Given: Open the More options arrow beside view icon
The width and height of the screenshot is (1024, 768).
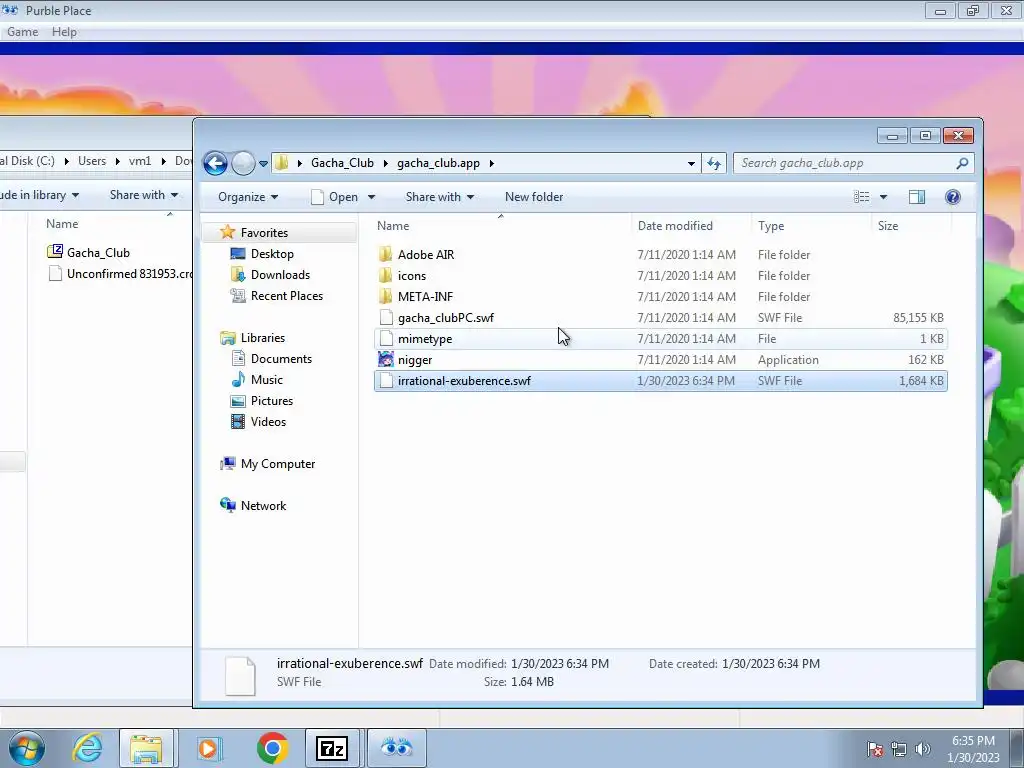Looking at the screenshot, I should tap(883, 197).
